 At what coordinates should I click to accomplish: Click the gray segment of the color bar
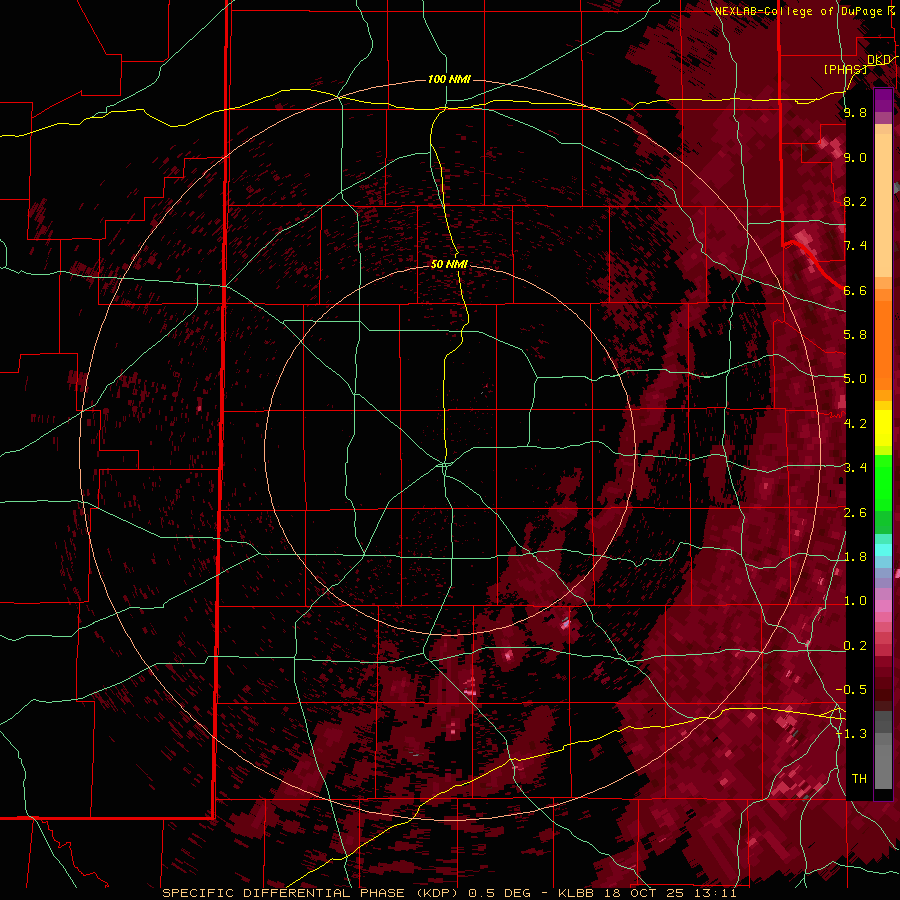883,749
